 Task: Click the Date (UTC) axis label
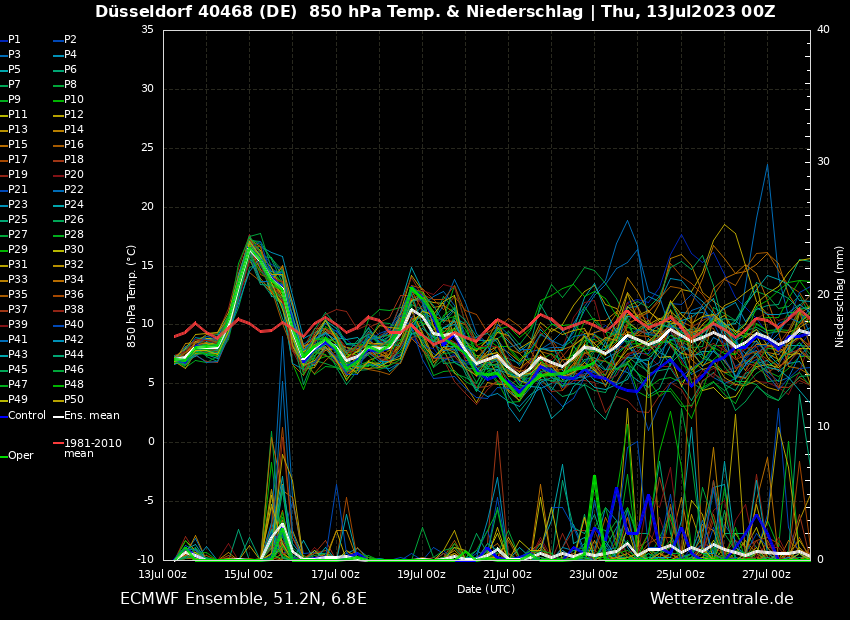coord(486,589)
